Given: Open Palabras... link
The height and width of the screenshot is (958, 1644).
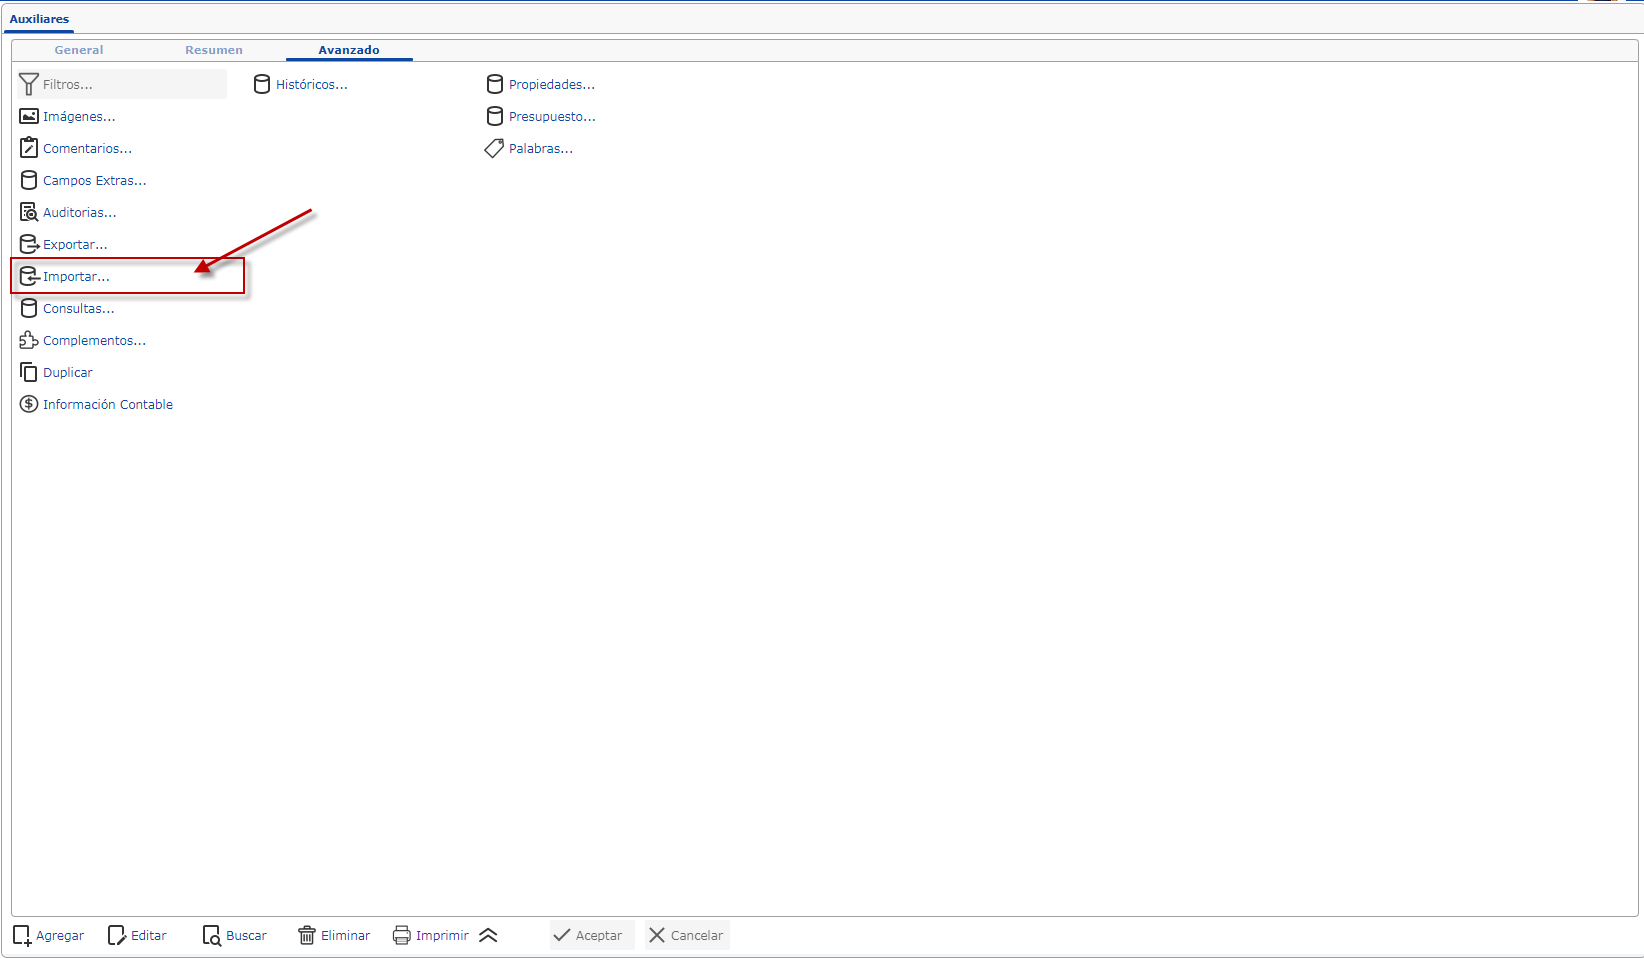Looking at the screenshot, I should click(x=541, y=149).
